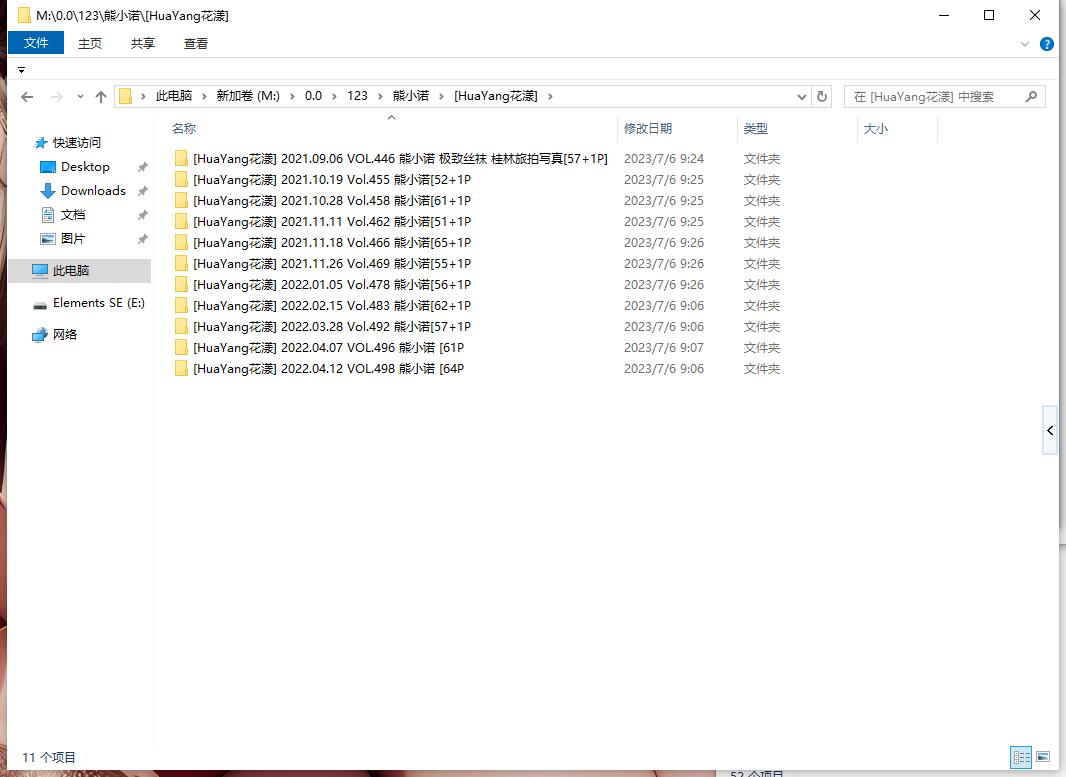Image resolution: width=1066 pixels, height=777 pixels.
Task: Click the search magnifier icon
Action: pyautogui.click(x=1031, y=97)
